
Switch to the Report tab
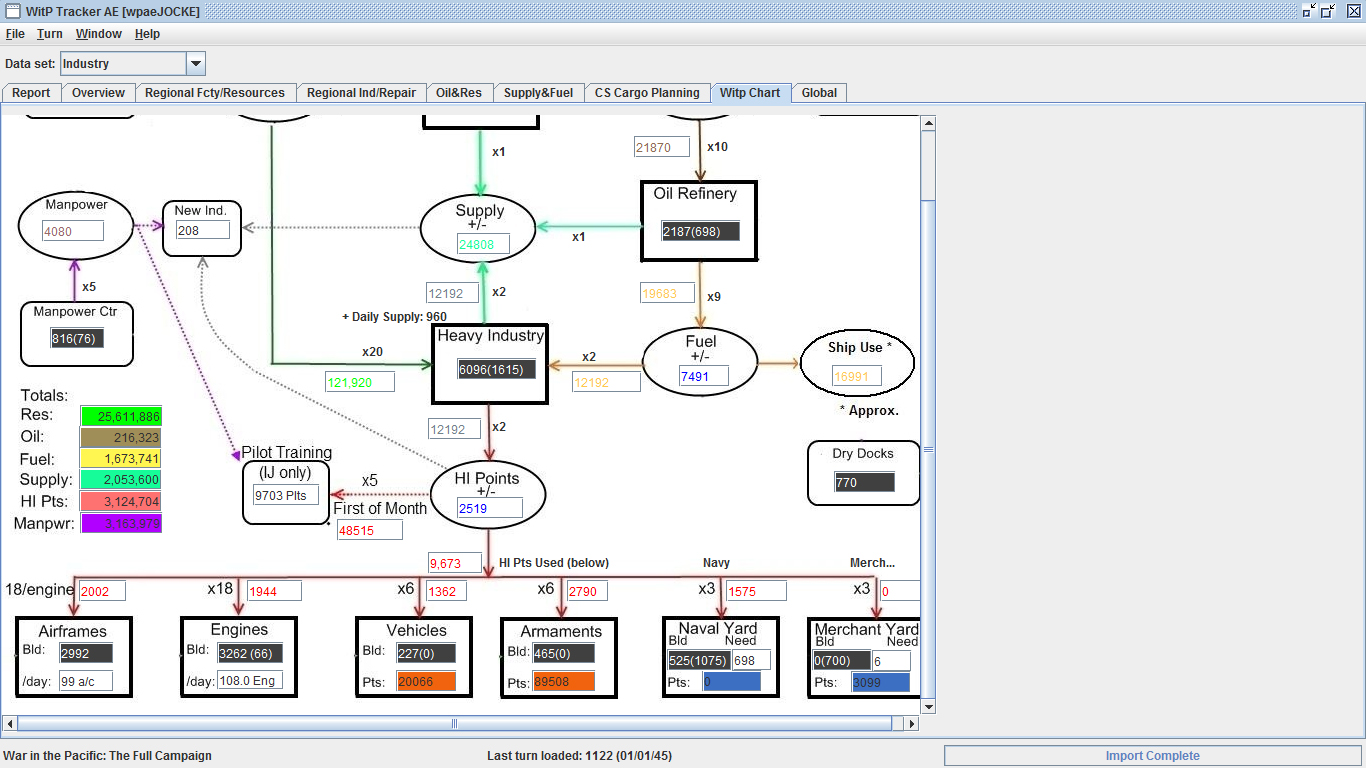31,93
